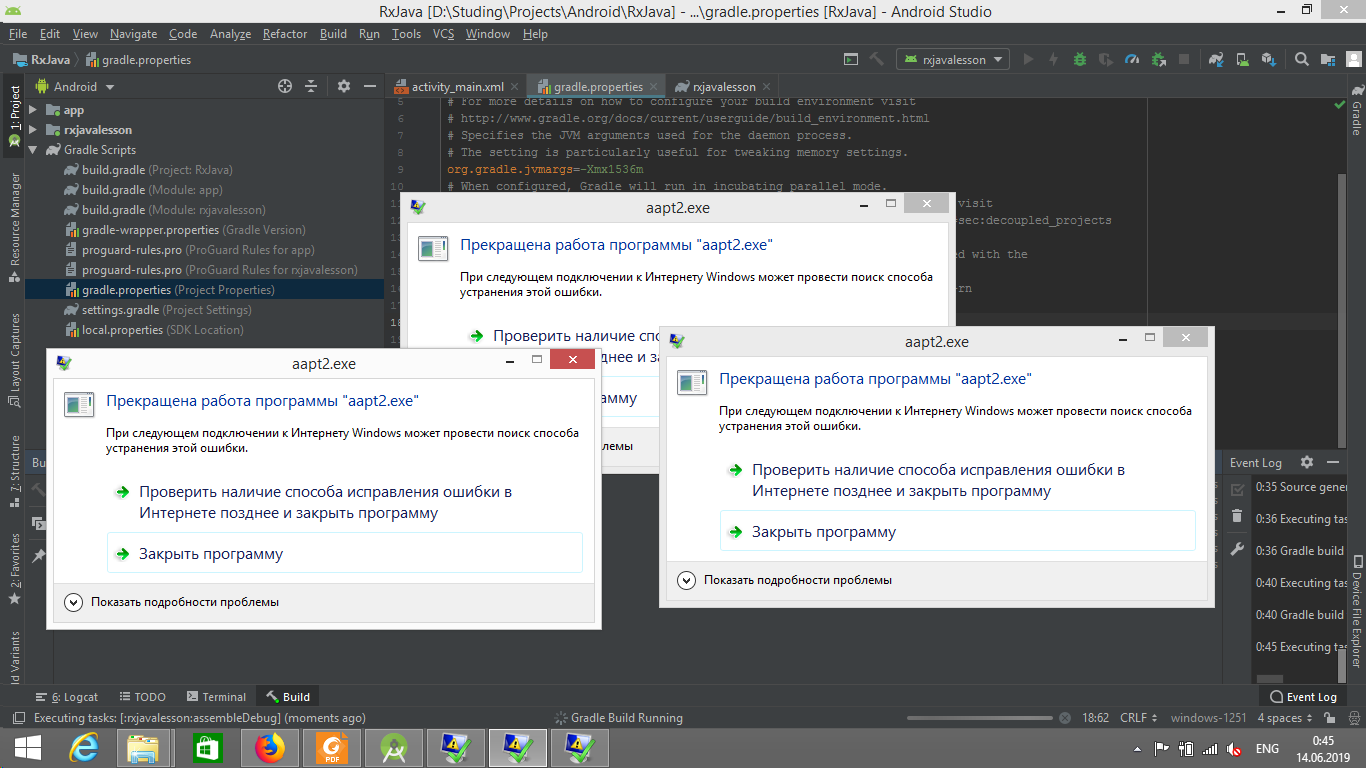Hide the Project panel with the minus icon

[x=369, y=86]
